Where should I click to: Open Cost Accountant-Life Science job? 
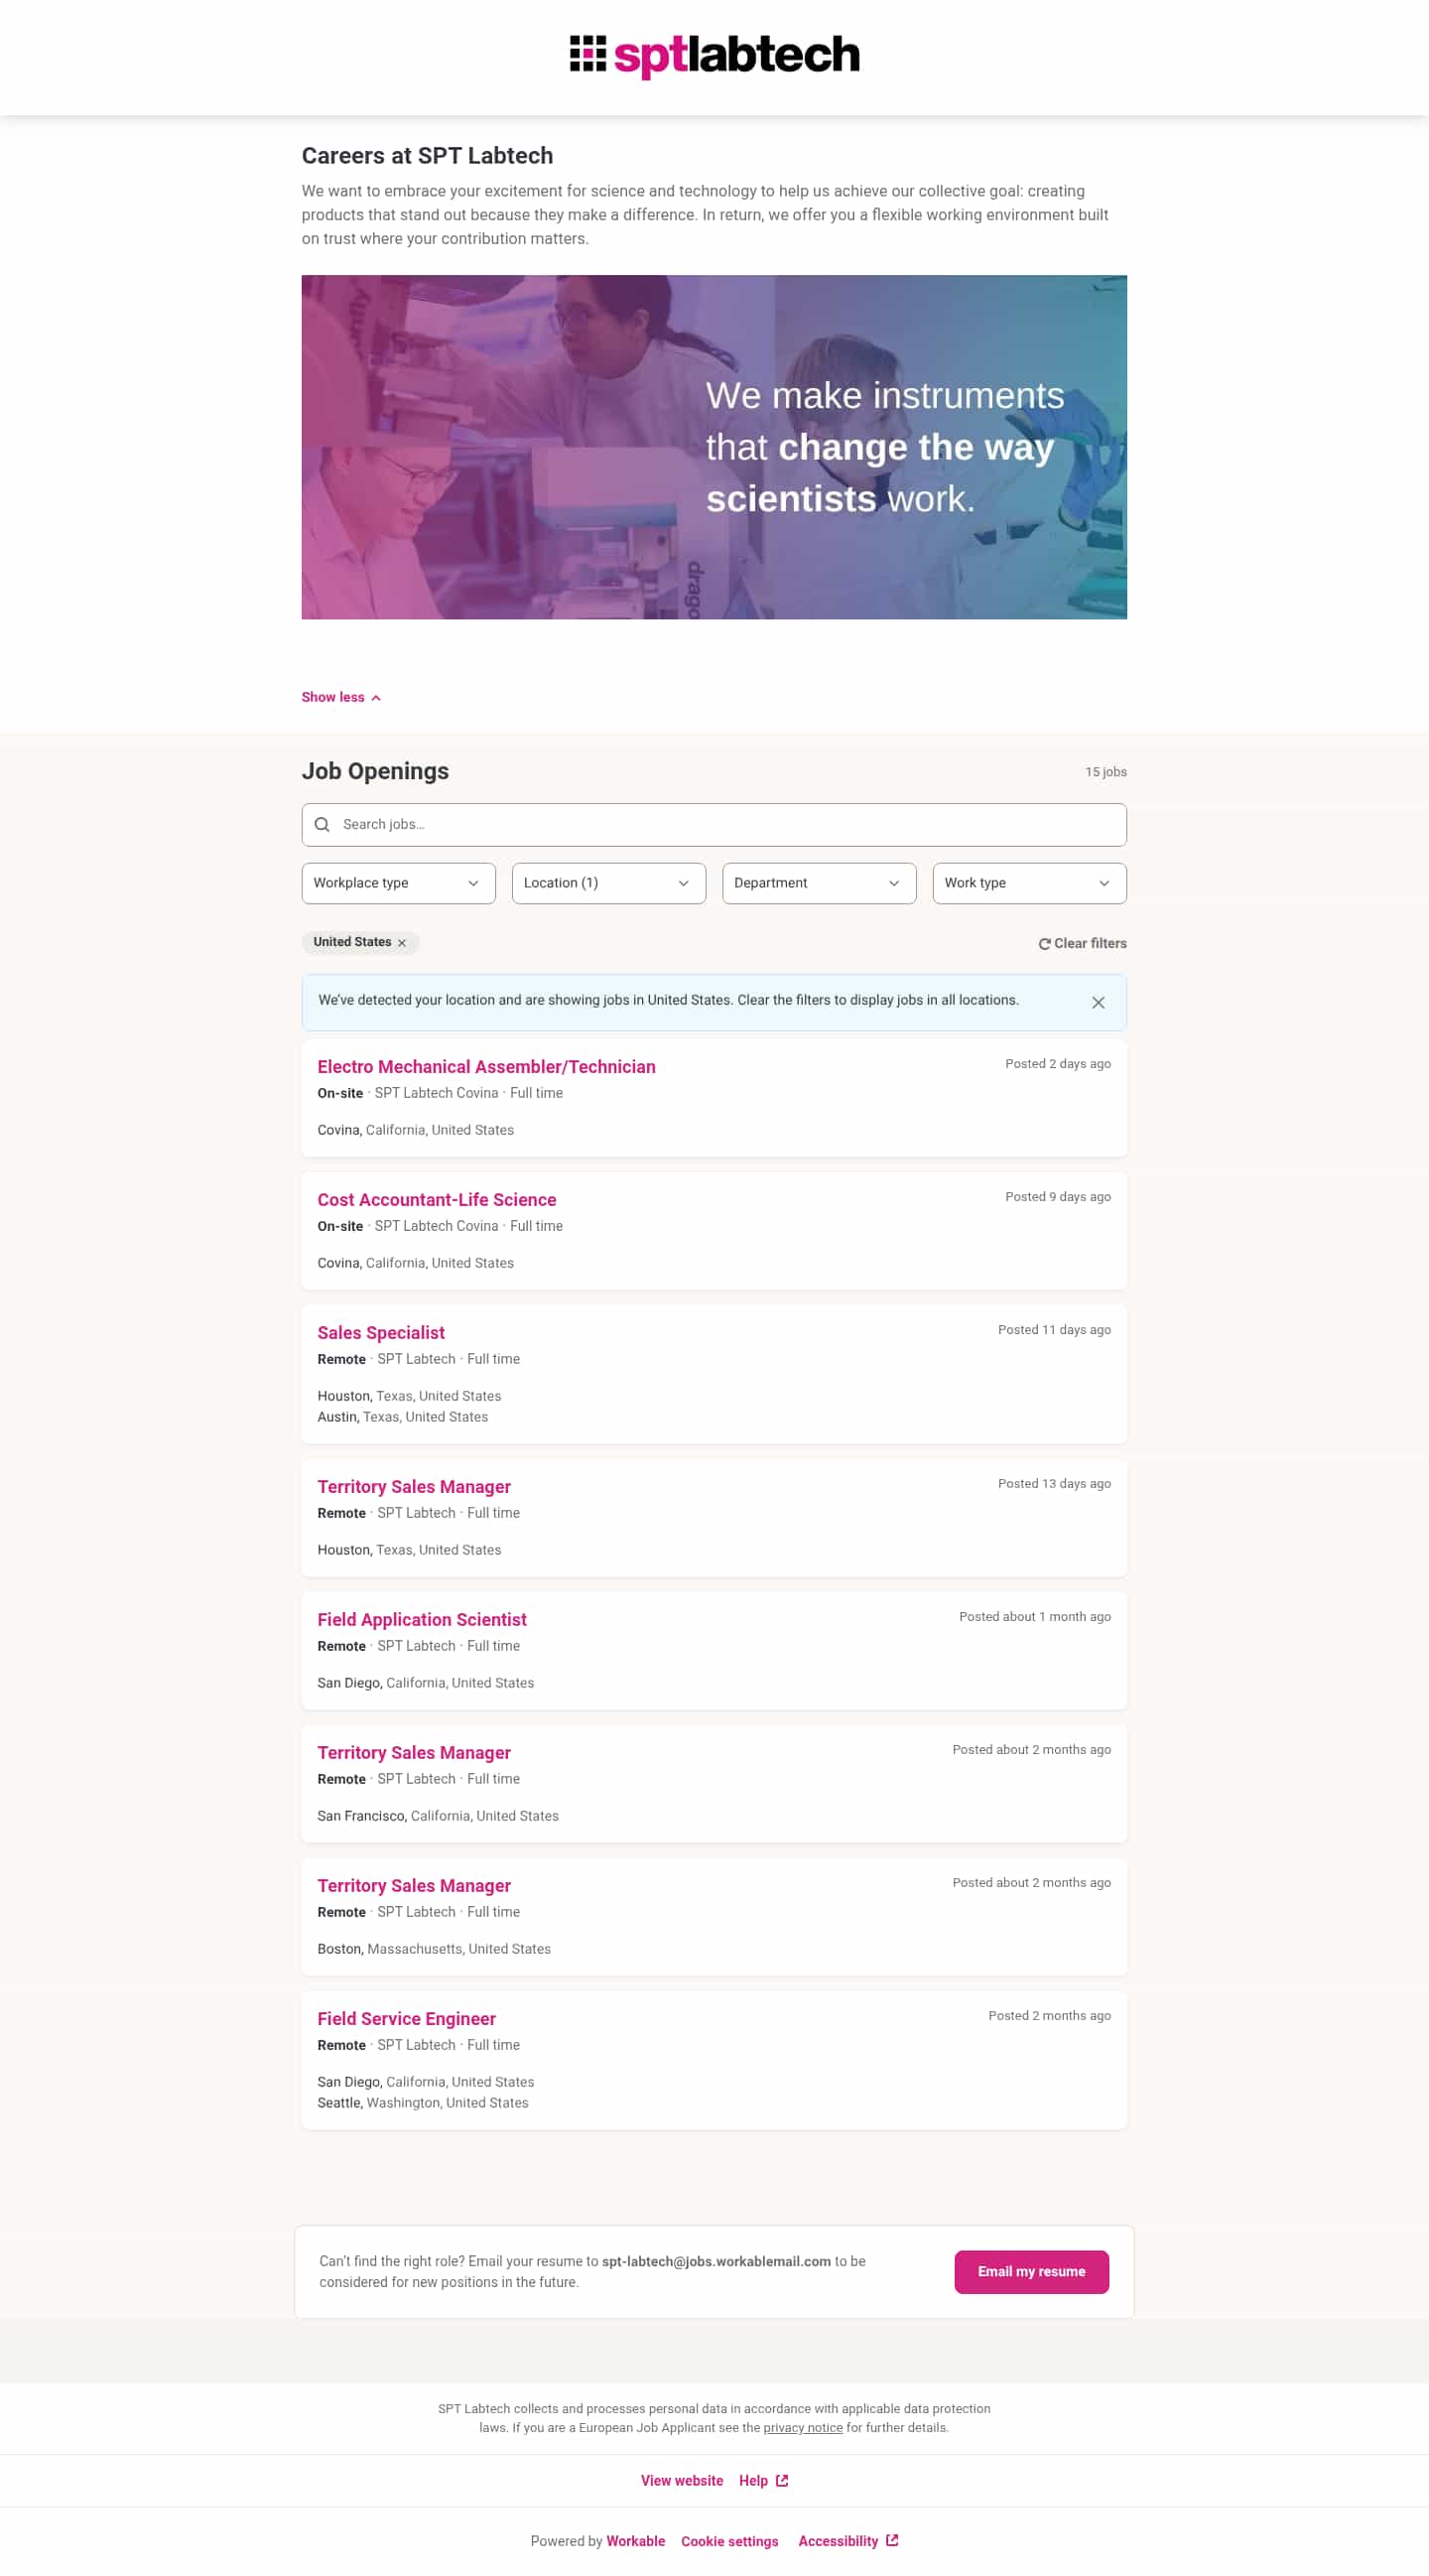coord(436,1200)
